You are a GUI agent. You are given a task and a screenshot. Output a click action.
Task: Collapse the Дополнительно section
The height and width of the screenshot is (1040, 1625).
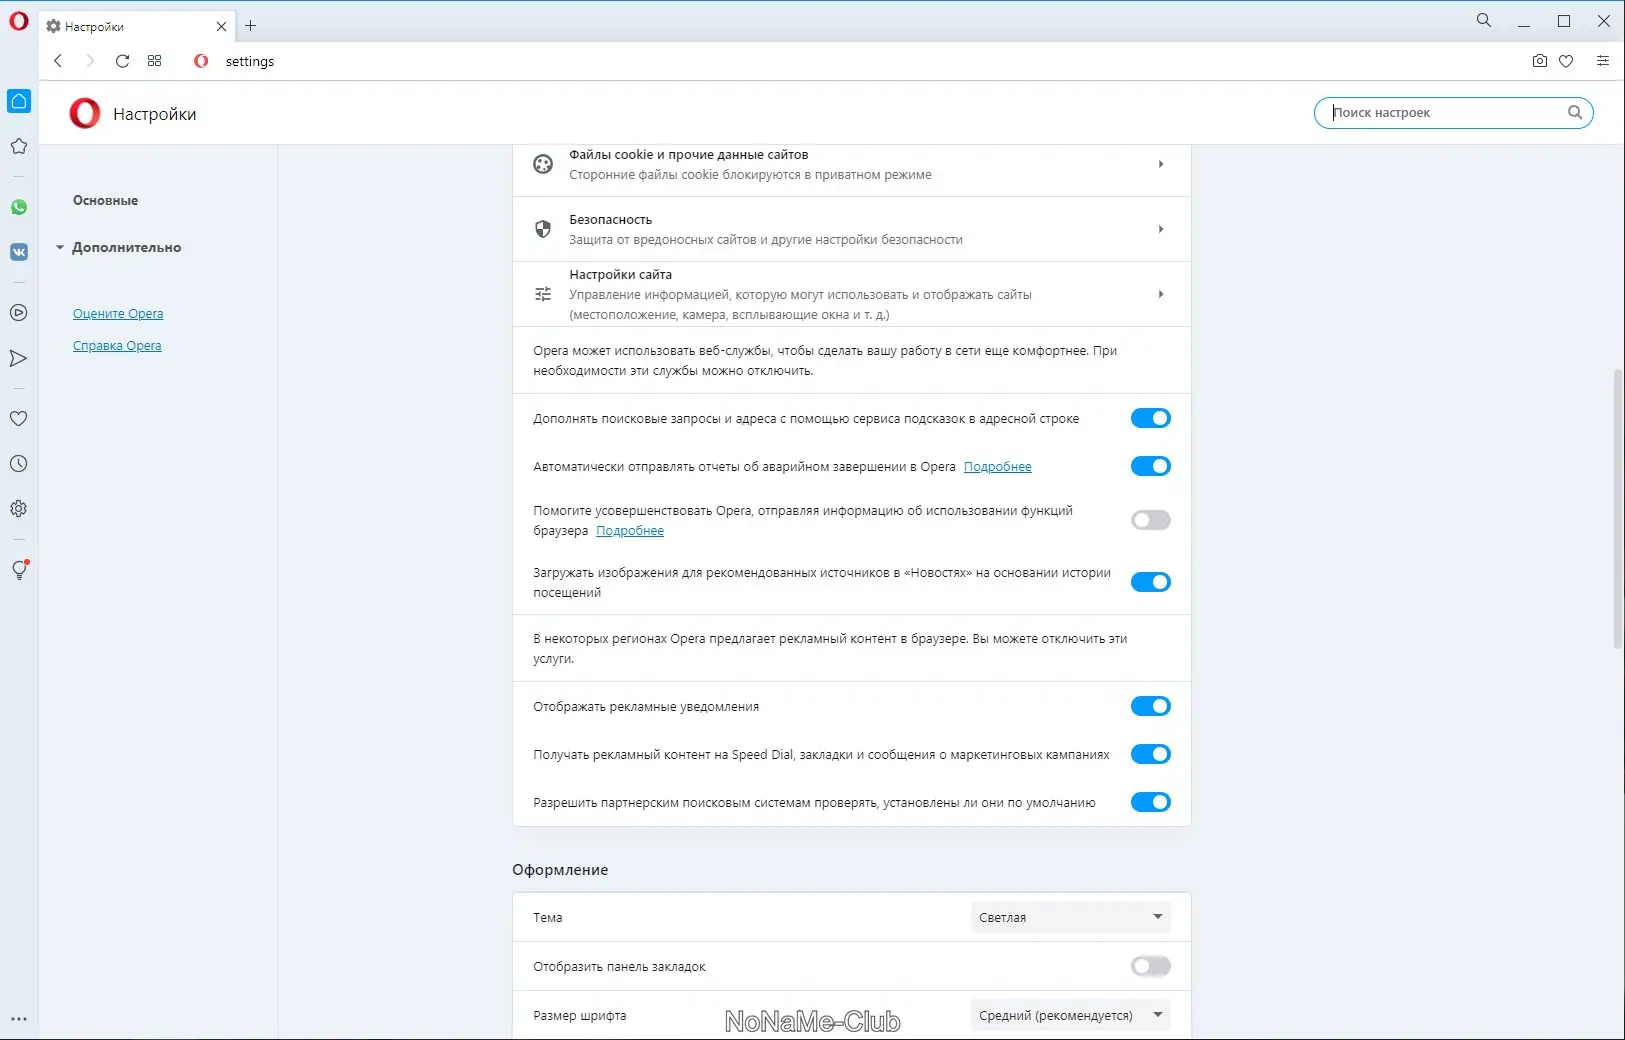coord(60,247)
